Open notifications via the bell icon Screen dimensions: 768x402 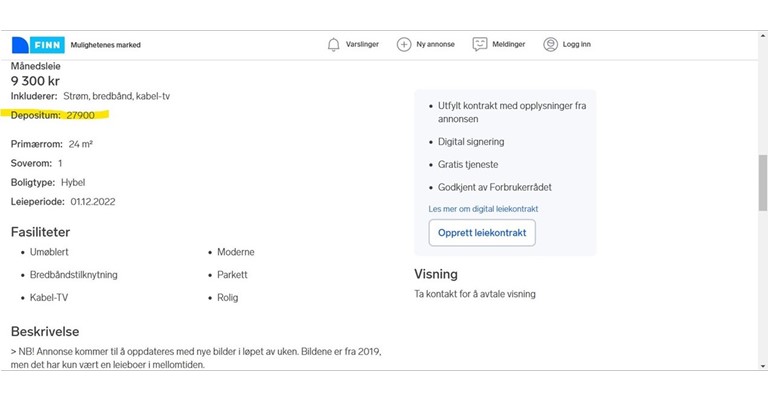point(334,45)
